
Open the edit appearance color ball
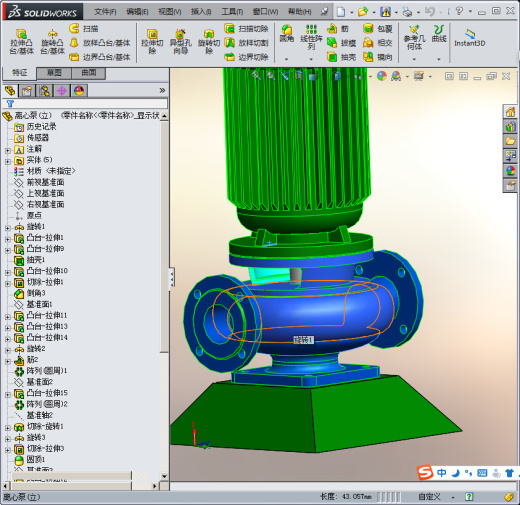click(382, 76)
